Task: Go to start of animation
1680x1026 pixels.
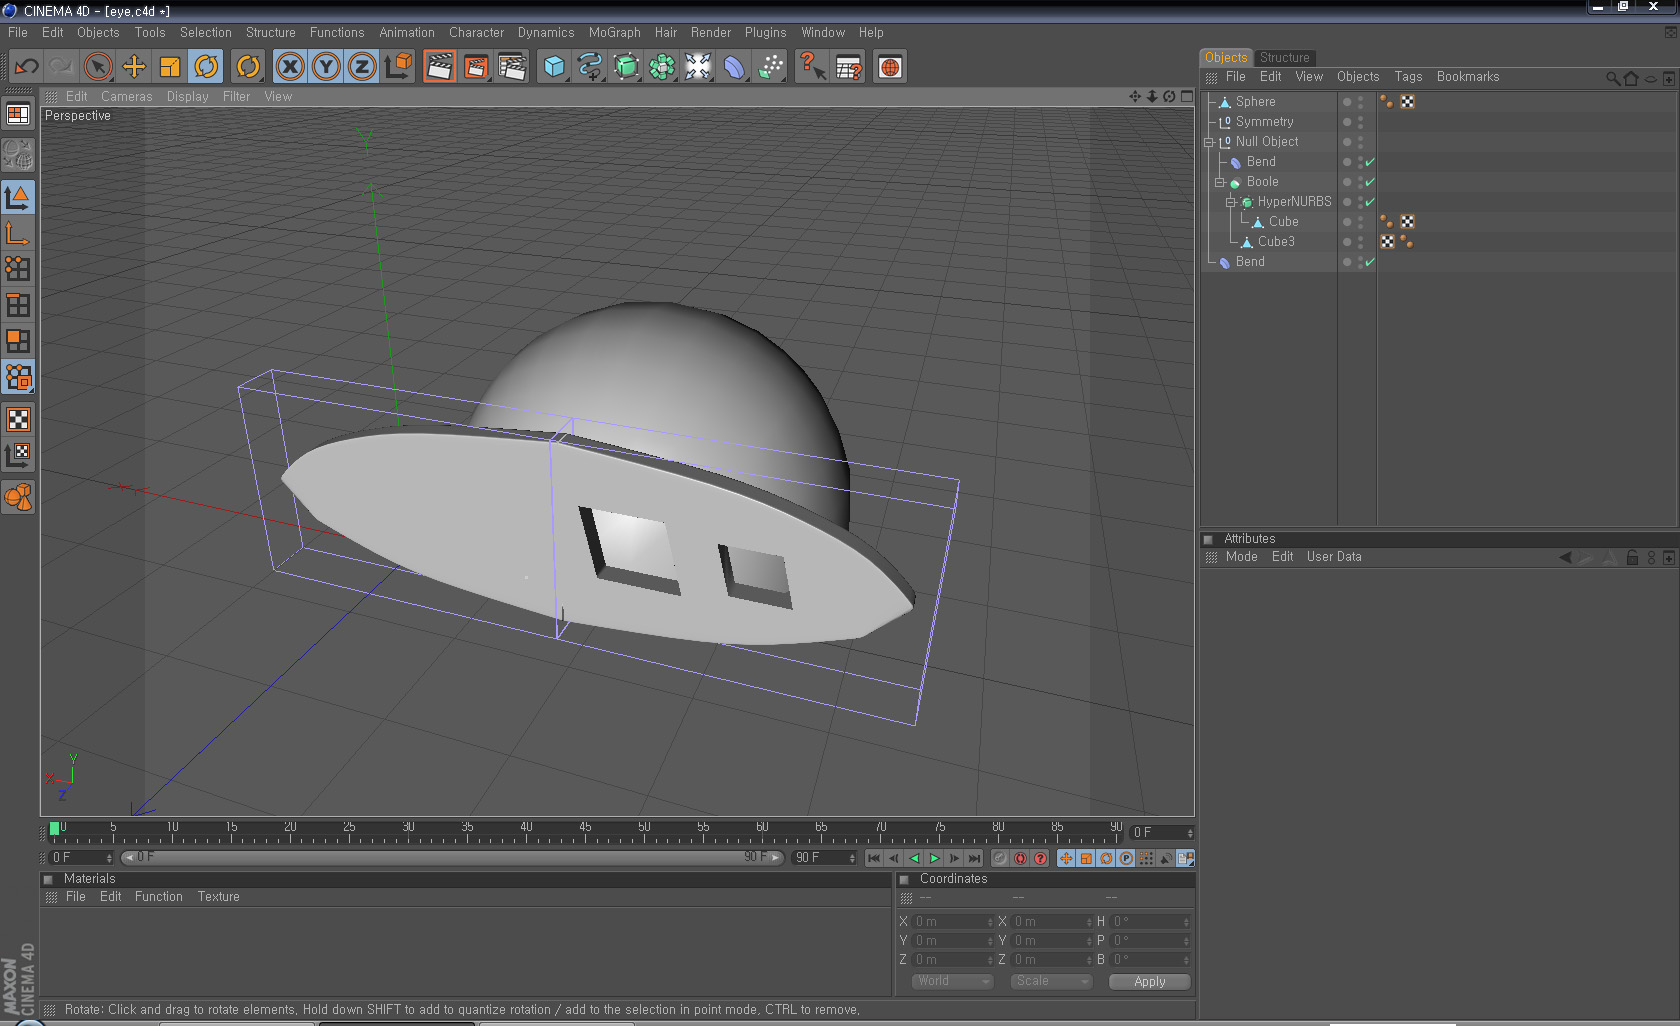Action: [874, 858]
